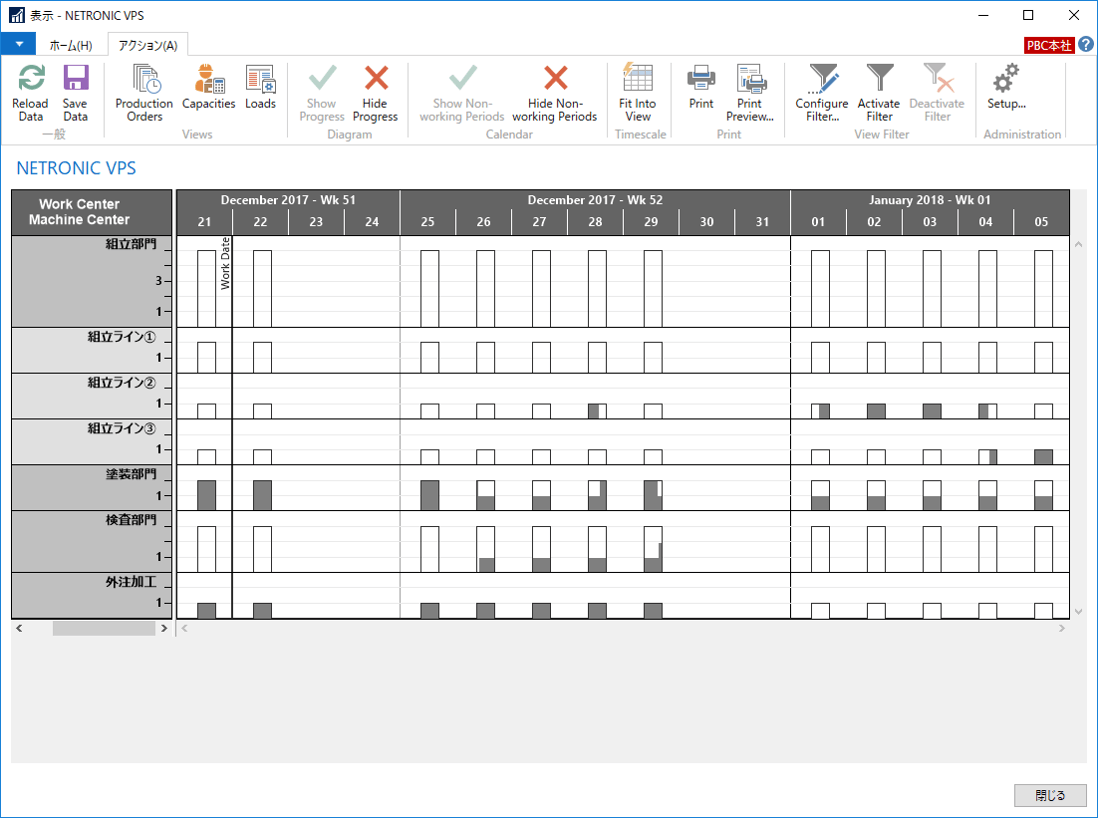Viewport: 1098px width, 818px height.
Task: Activate the view filter
Action: click(x=879, y=80)
